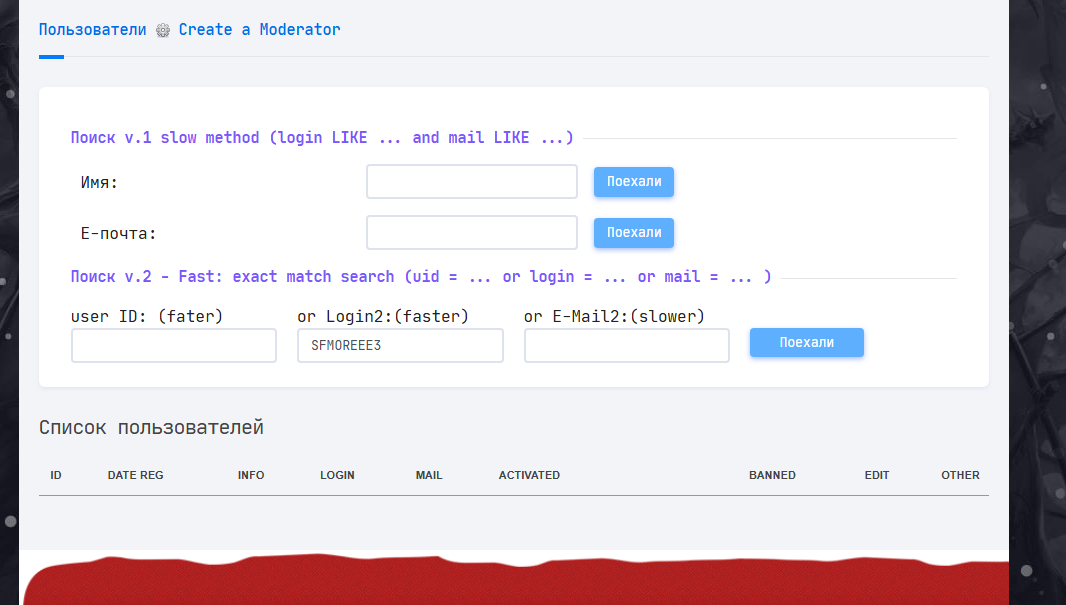Click the Поиск v.2 Fast exact match heading

pyautogui.click(x=422, y=277)
